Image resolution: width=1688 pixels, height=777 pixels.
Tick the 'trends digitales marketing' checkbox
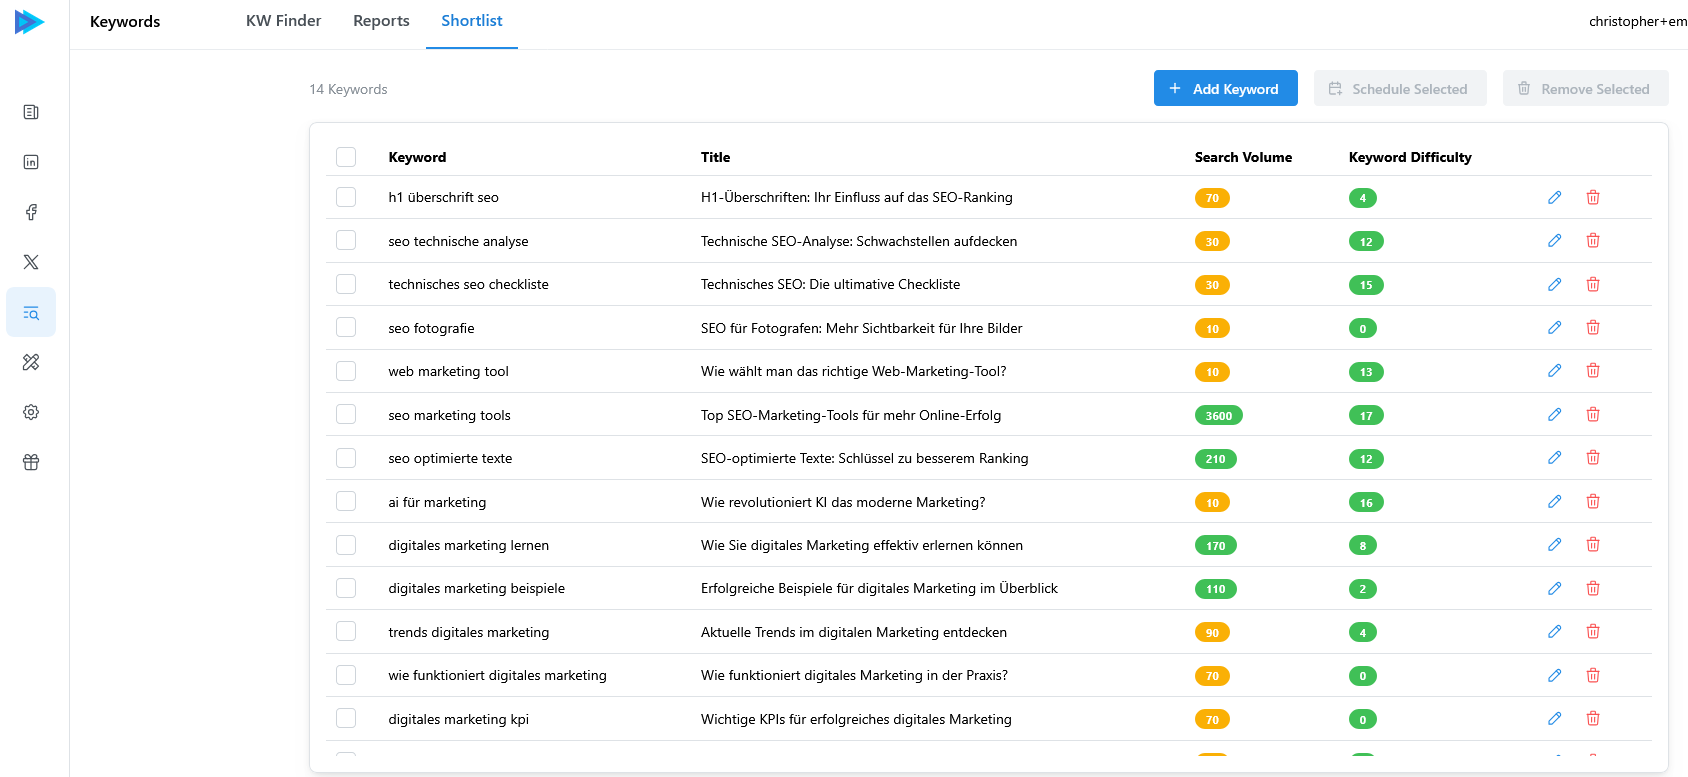click(346, 632)
